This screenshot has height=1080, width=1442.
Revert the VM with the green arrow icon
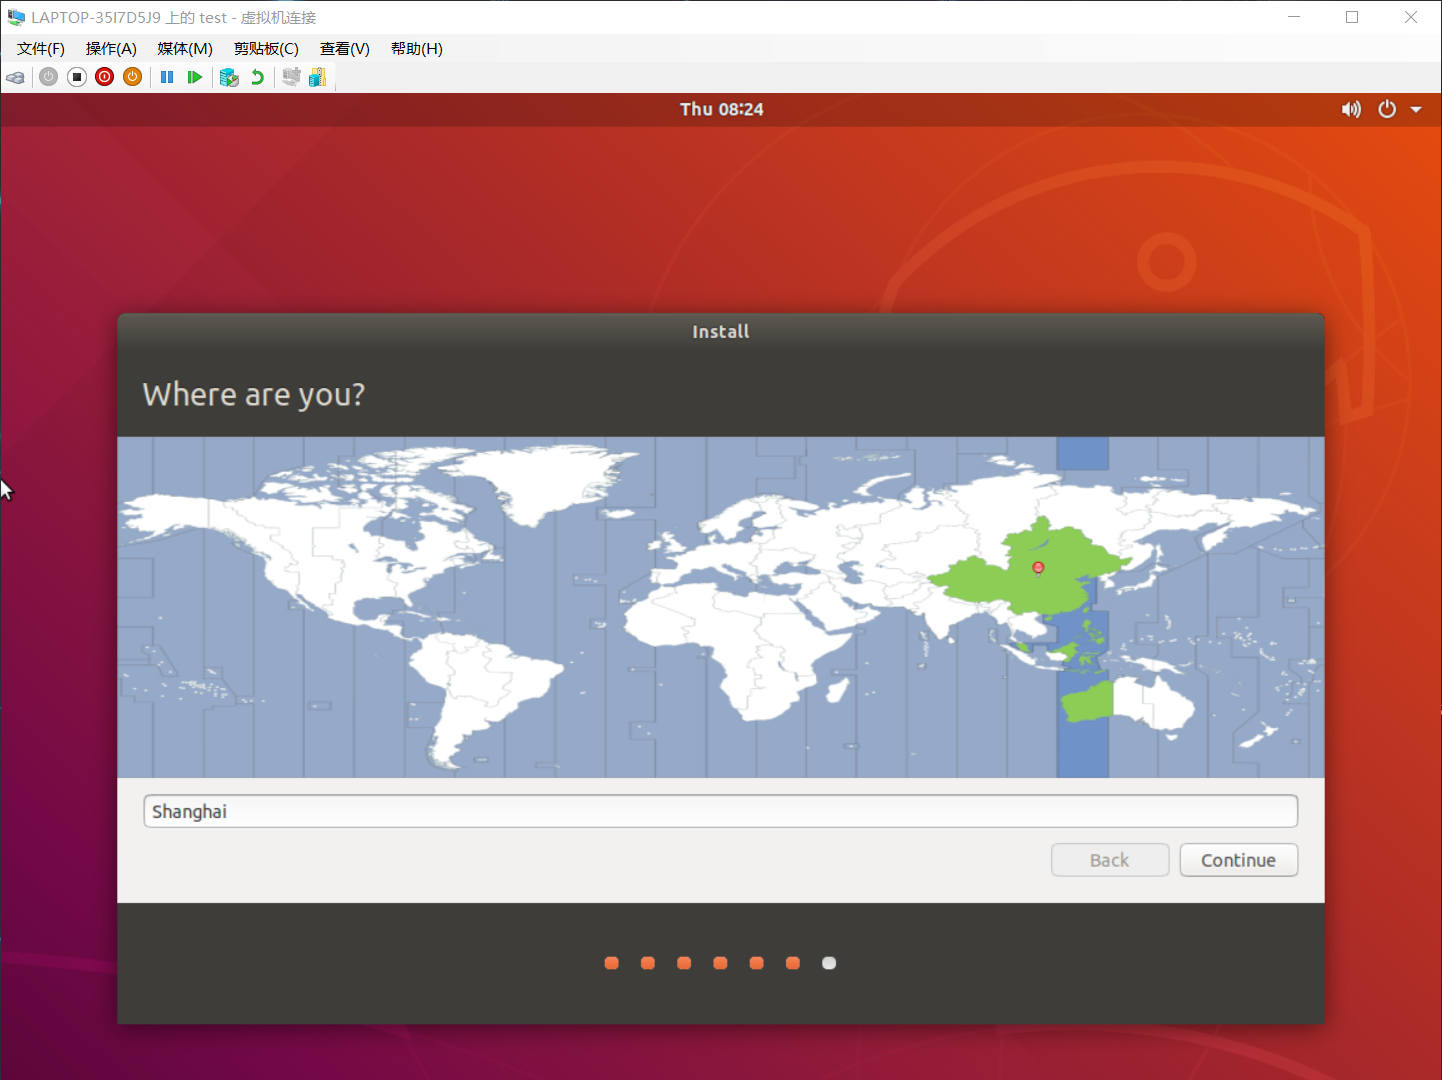(258, 77)
